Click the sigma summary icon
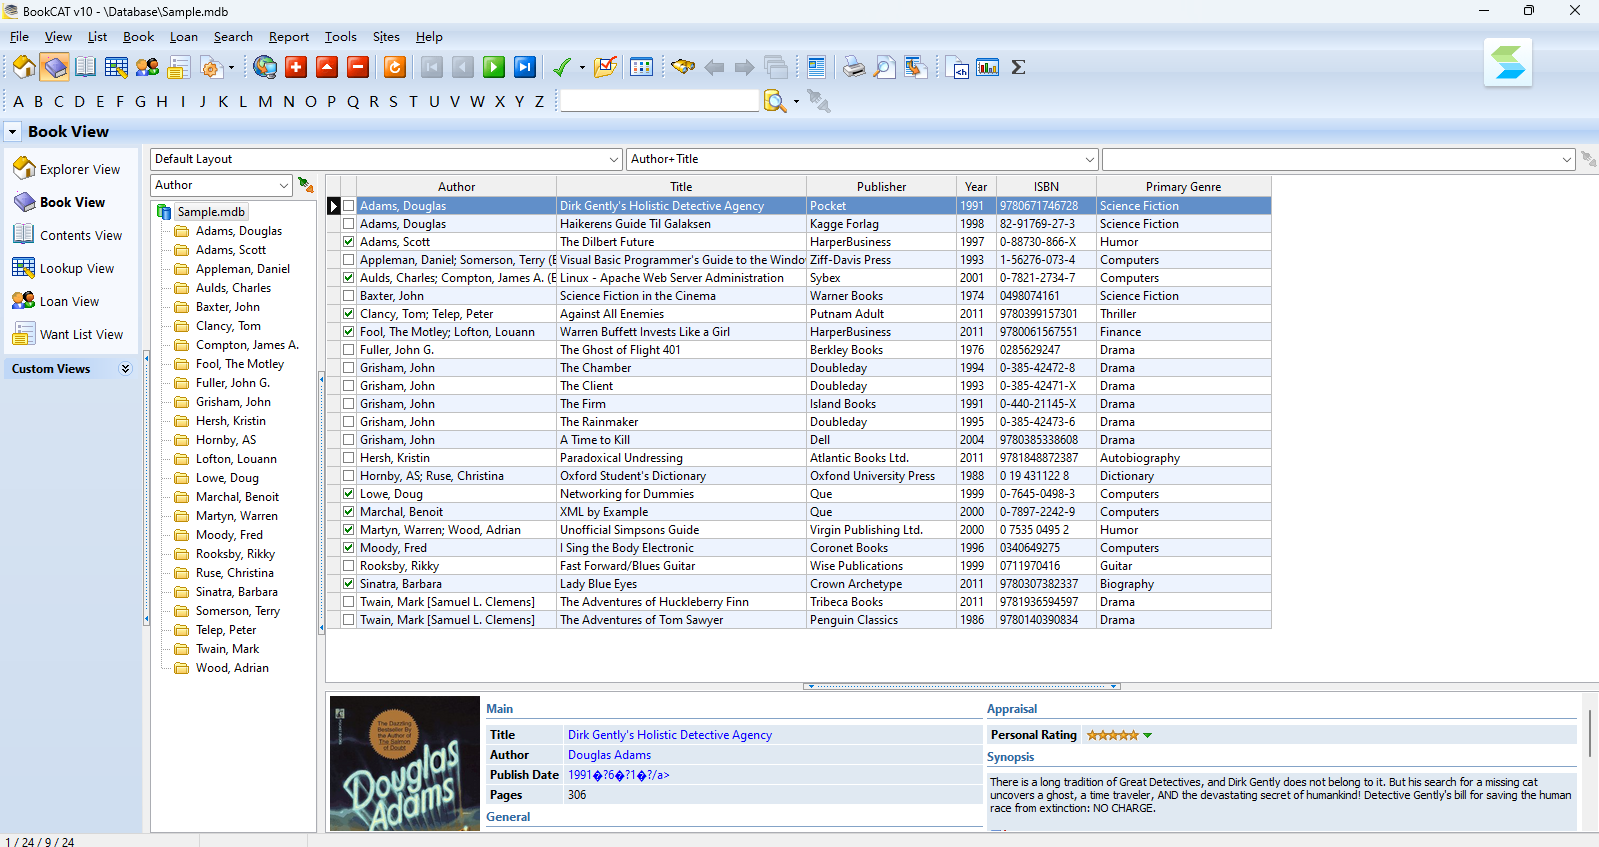This screenshot has height=847, width=1599. (1019, 67)
